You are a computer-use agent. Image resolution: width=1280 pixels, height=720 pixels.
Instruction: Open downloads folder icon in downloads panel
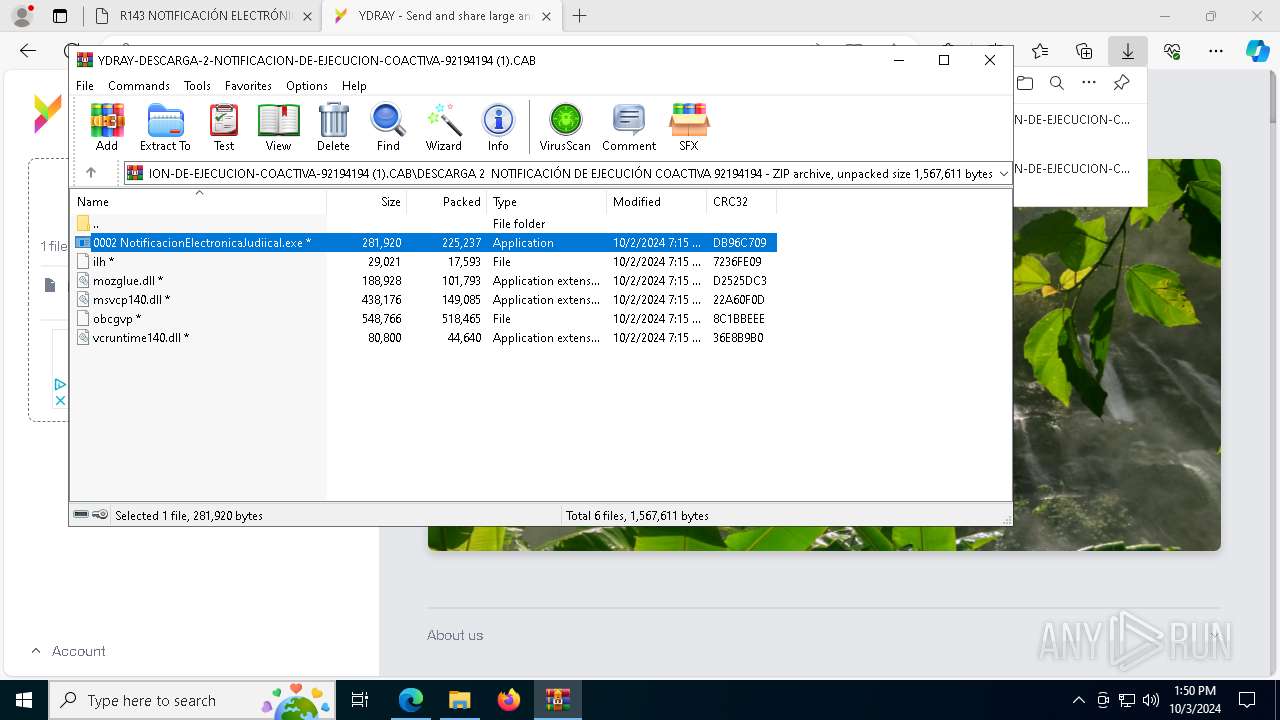(x=1025, y=83)
